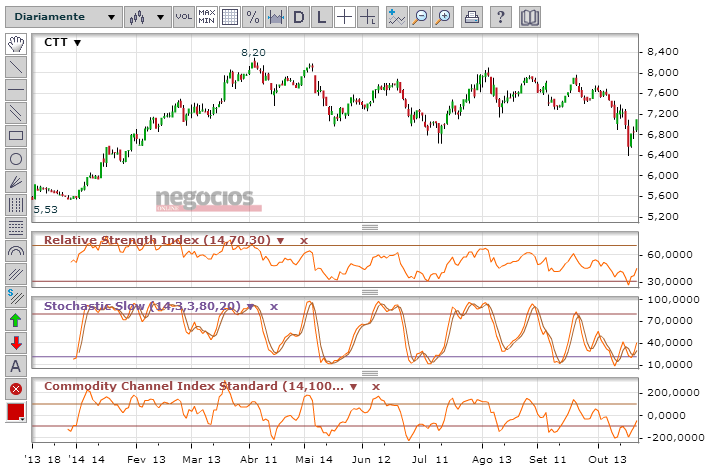Image resolution: width=709 pixels, height=470 pixels.
Task: Click the 8,20 high price label
Action: tap(253, 52)
